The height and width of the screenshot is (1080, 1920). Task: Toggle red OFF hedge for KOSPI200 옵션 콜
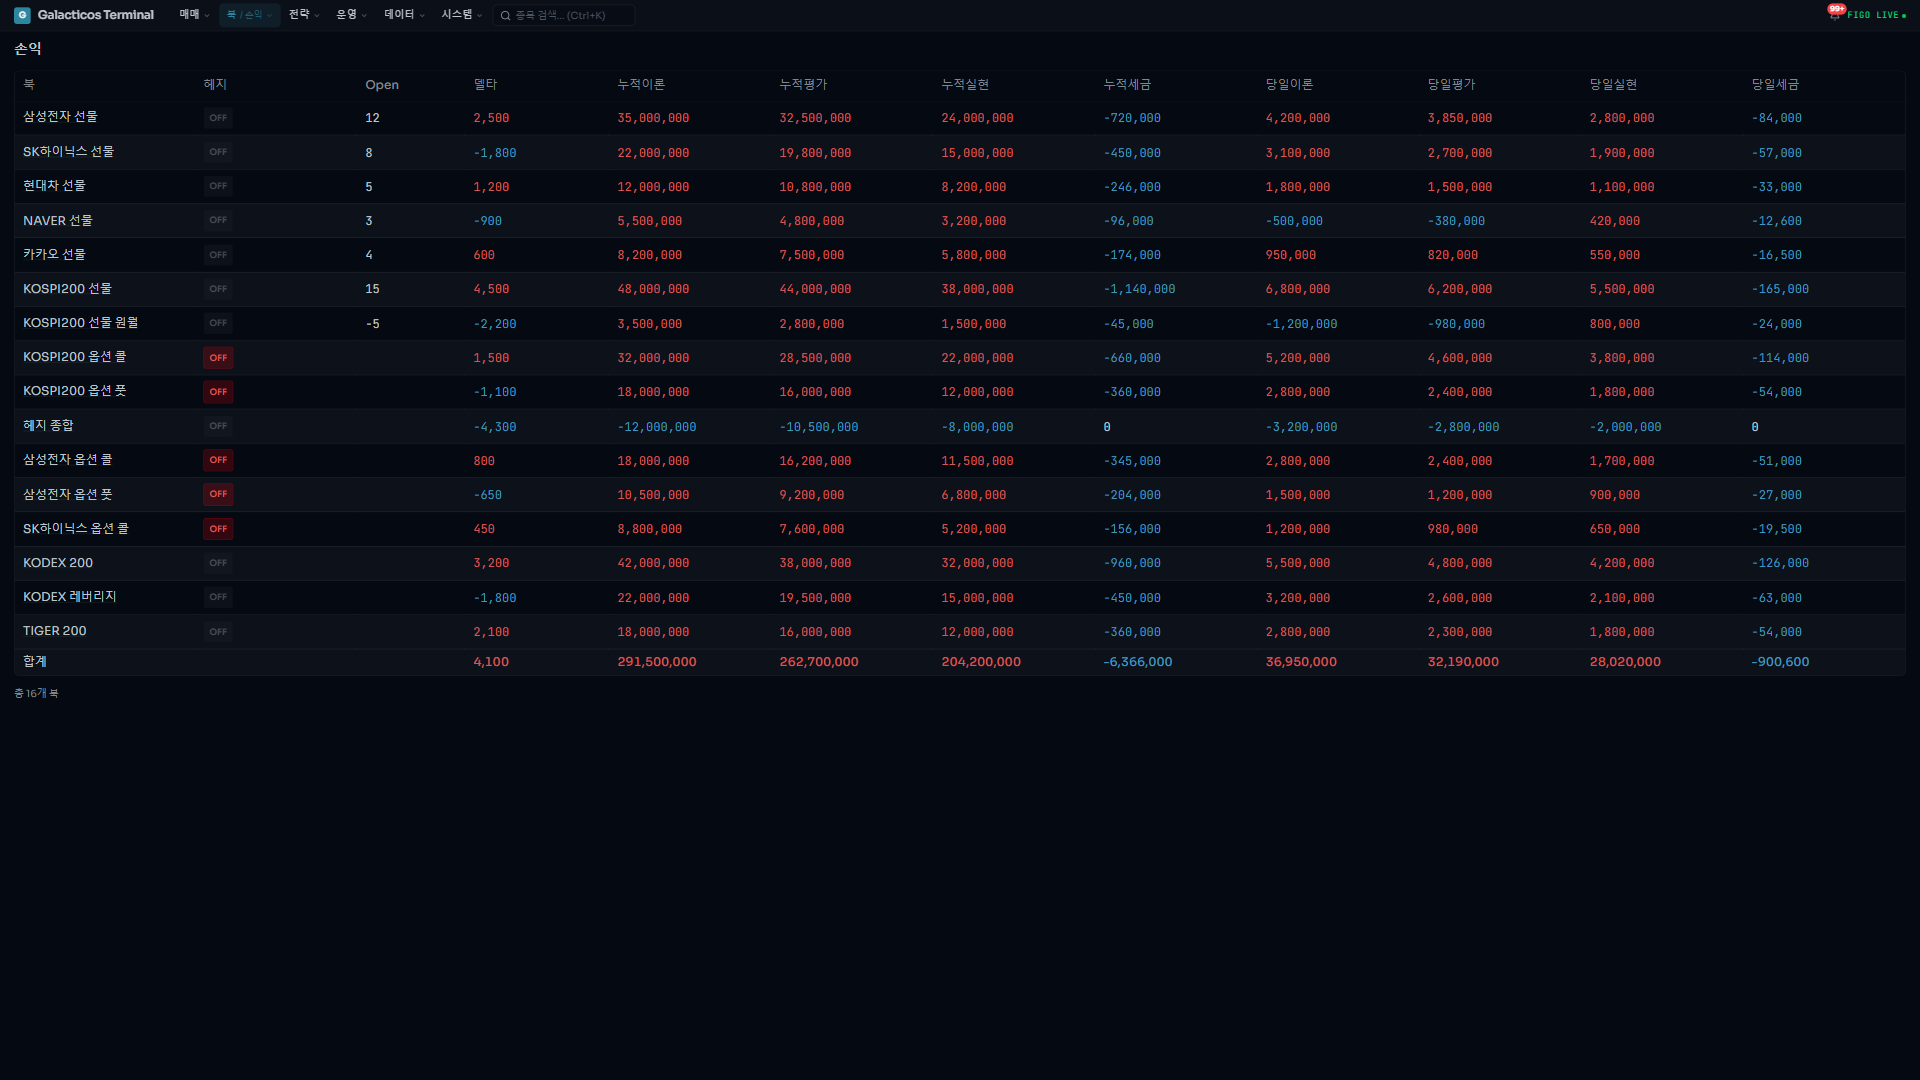point(218,358)
